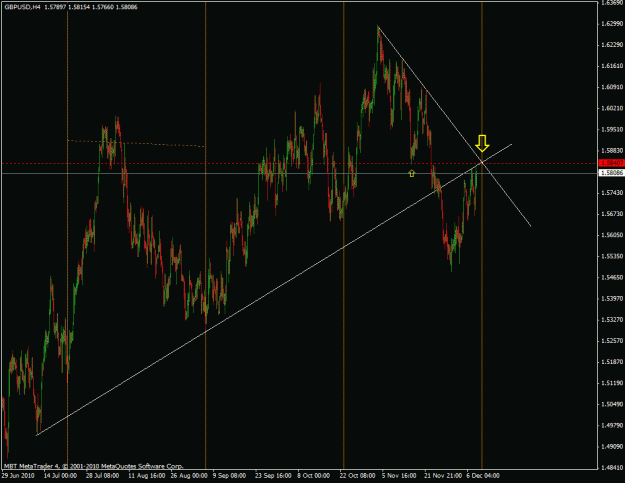
Task: Click the 5 Nov 16:00 time label
Action: pos(399,475)
